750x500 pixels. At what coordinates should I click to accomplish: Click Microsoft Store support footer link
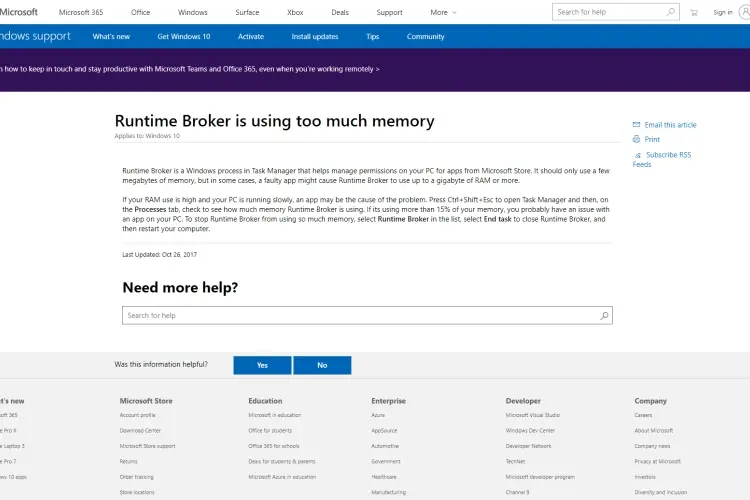click(147, 446)
